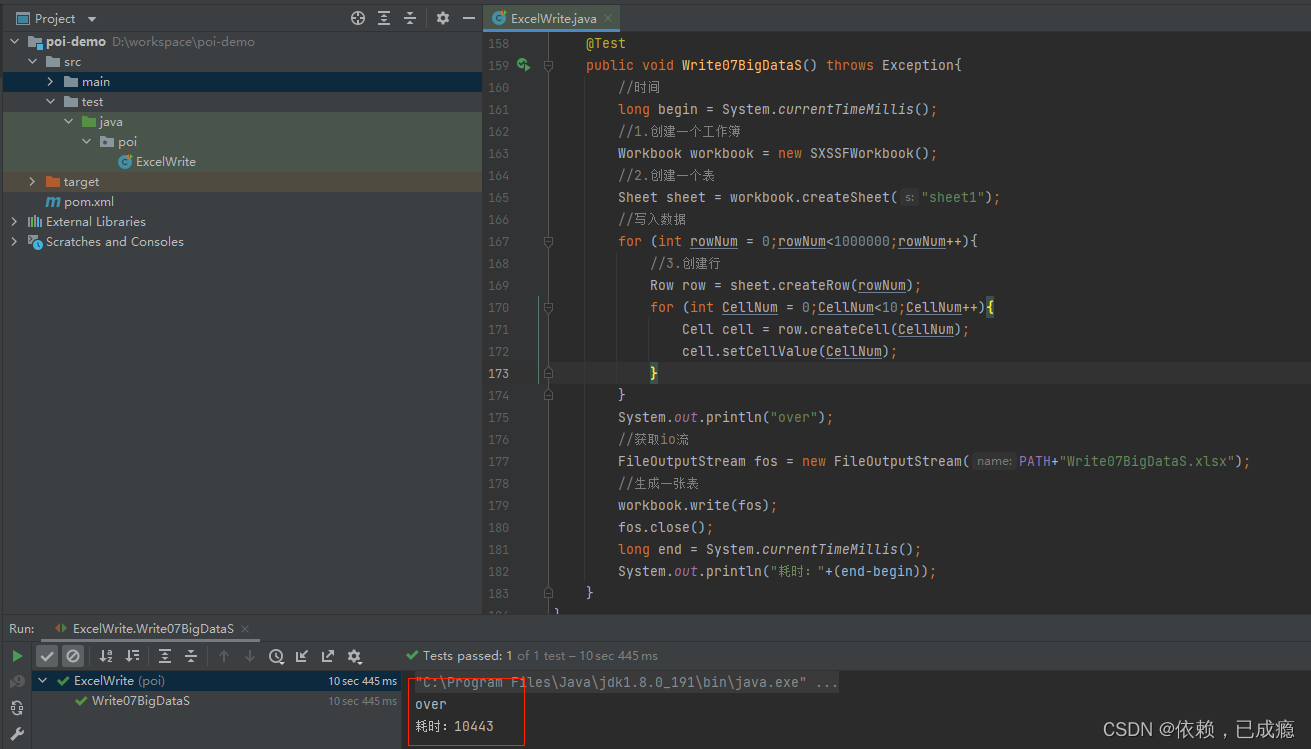1311x749 pixels.
Task: Click the SXSSFWorkbook constructor call in the code
Action: (x=870, y=154)
